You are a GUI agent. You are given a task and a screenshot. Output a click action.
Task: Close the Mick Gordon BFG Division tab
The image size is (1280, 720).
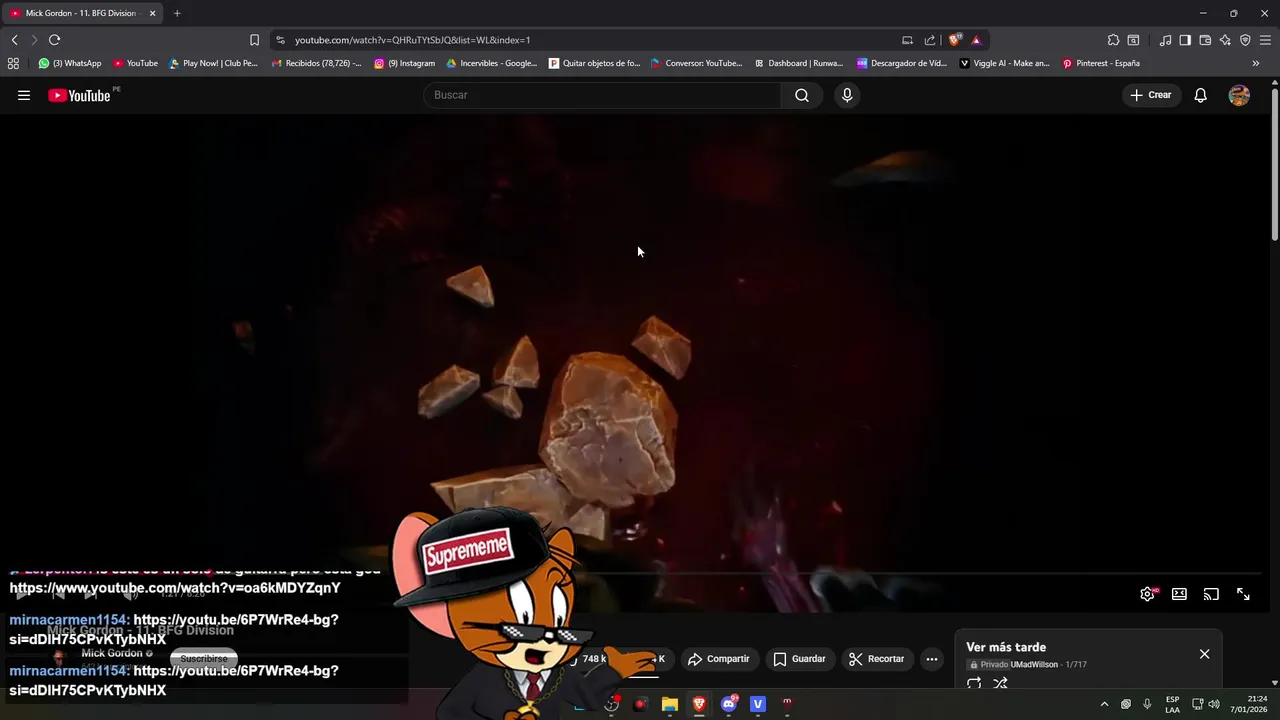click(x=152, y=13)
